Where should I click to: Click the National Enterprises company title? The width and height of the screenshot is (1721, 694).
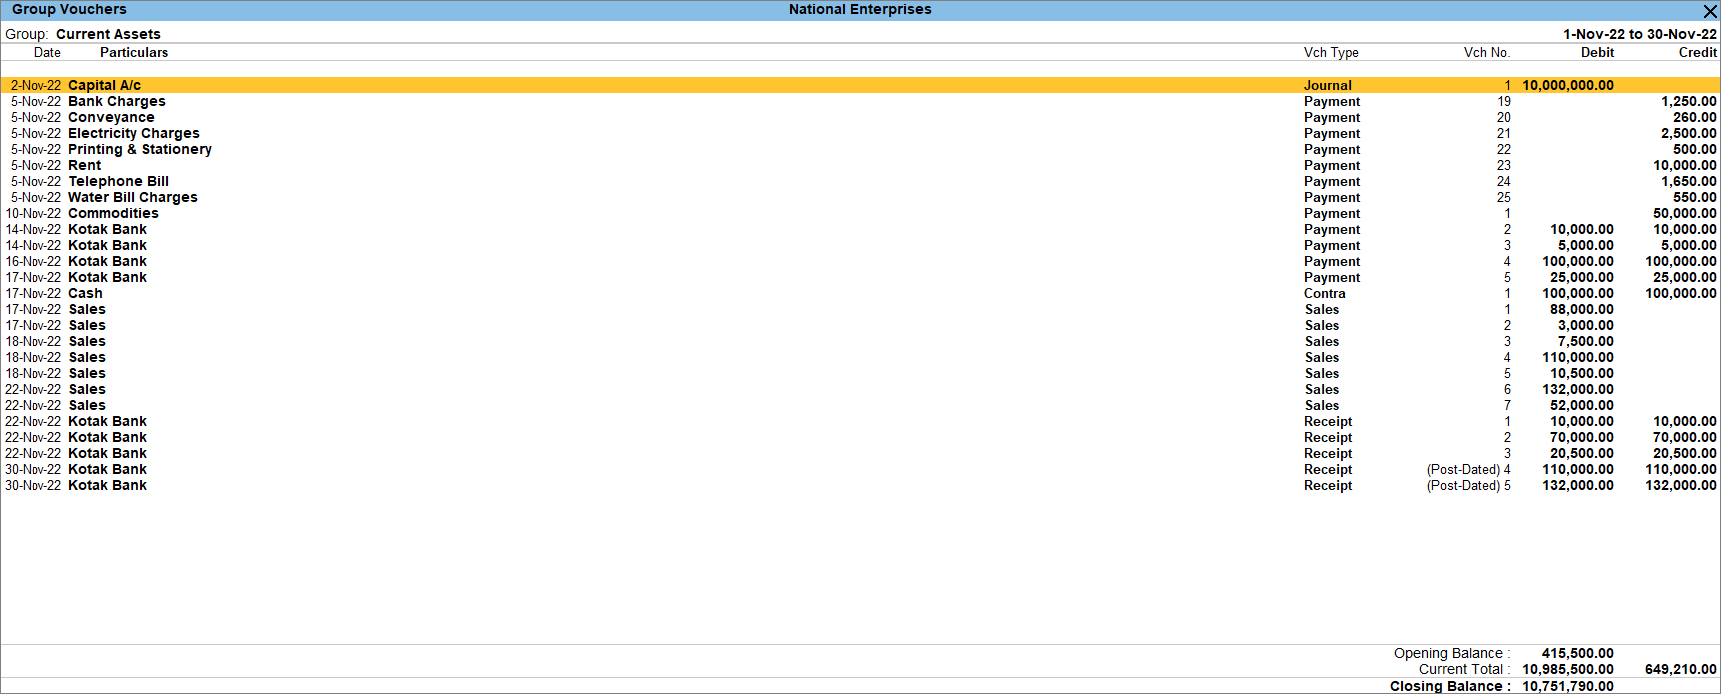(x=860, y=9)
